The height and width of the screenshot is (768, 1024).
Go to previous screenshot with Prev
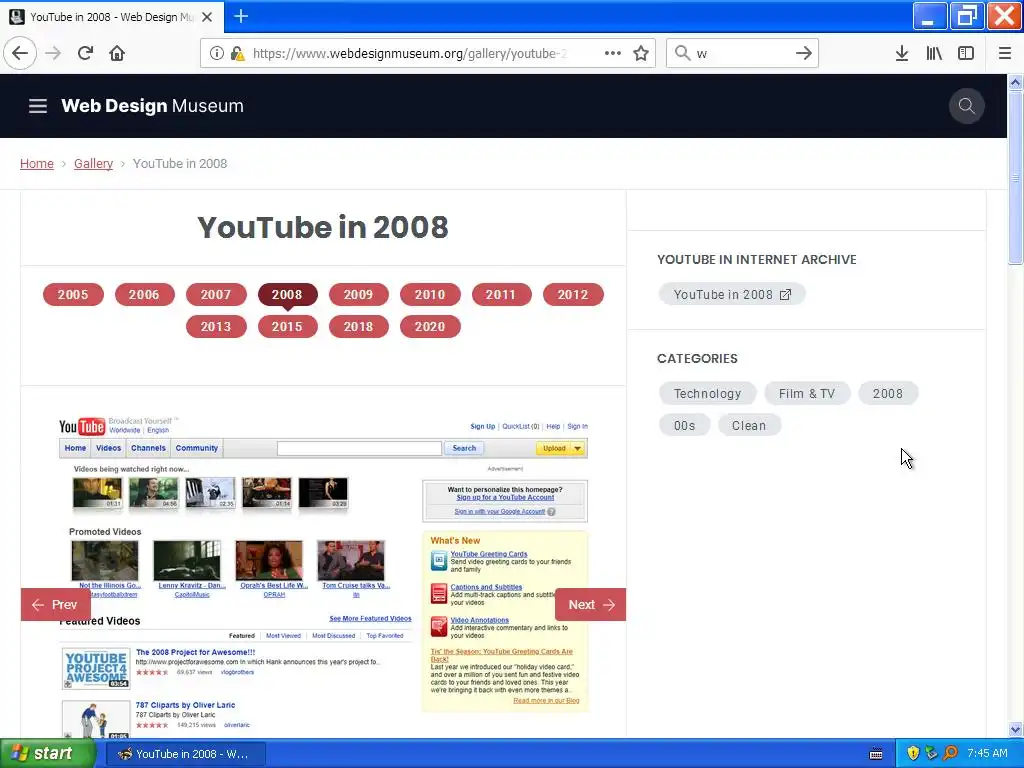56,605
